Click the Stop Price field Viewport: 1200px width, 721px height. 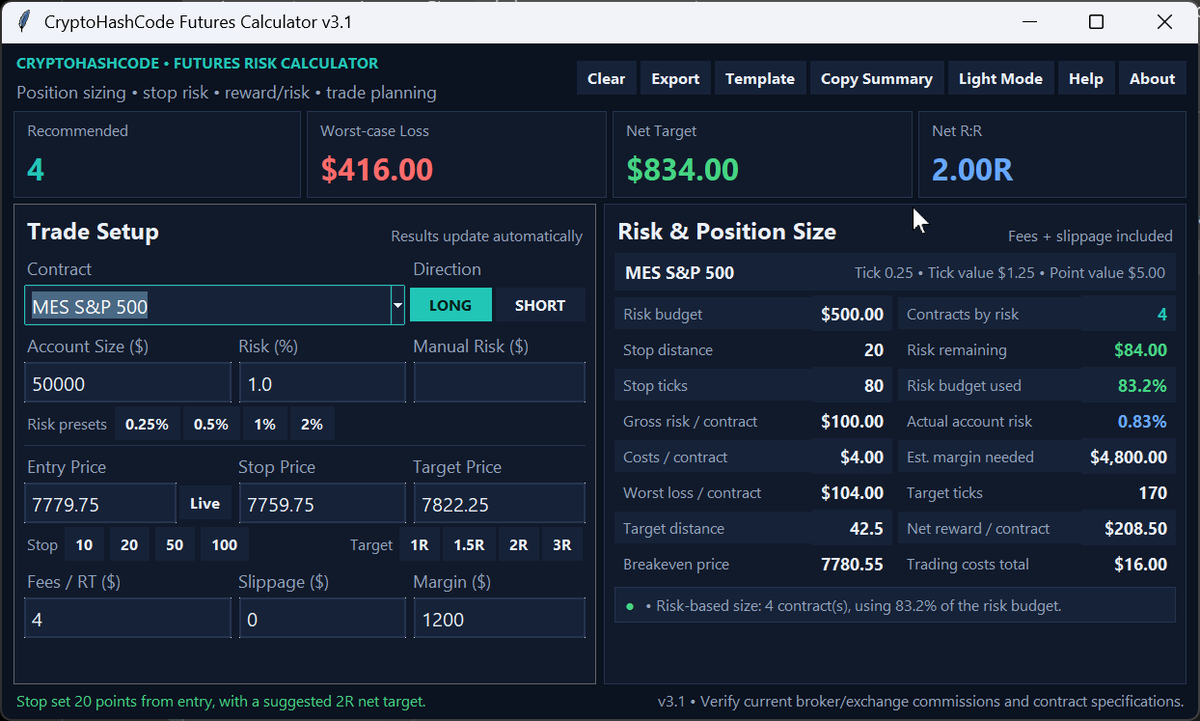click(x=322, y=504)
